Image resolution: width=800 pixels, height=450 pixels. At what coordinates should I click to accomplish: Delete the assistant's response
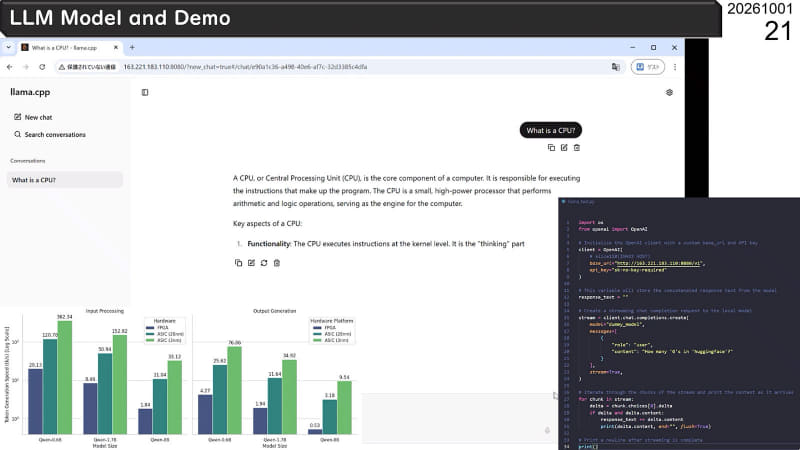tap(277, 263)
